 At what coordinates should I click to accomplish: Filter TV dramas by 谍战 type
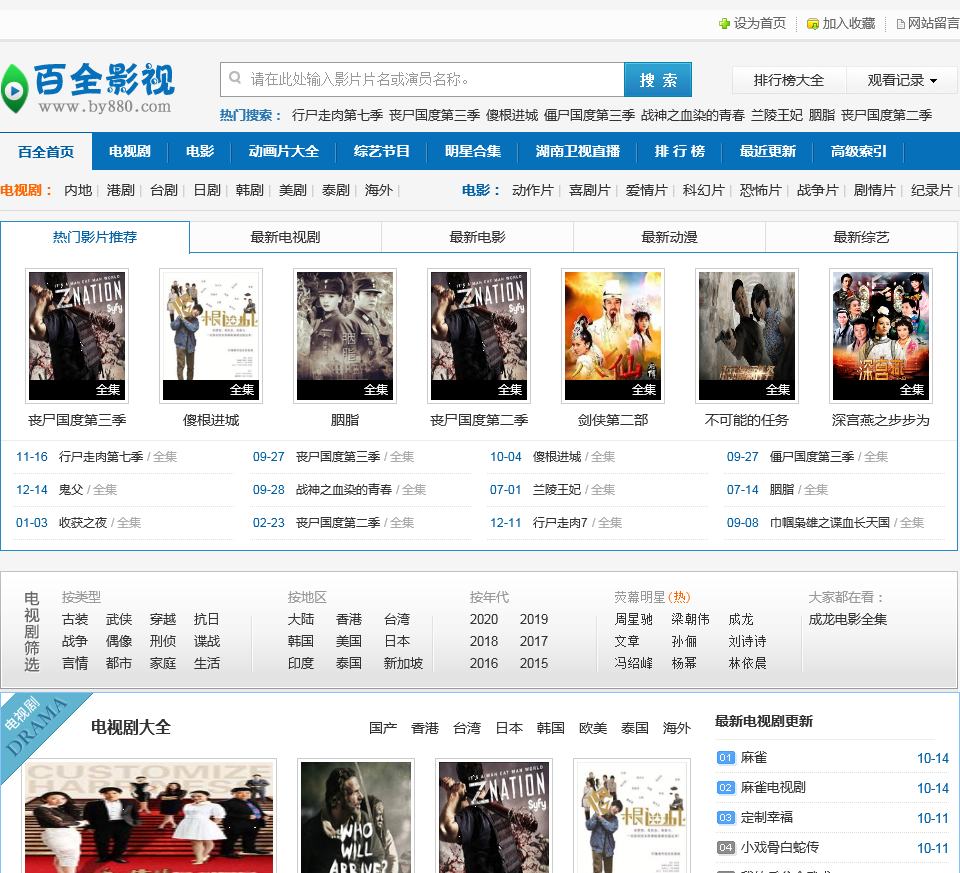point(207,642)
